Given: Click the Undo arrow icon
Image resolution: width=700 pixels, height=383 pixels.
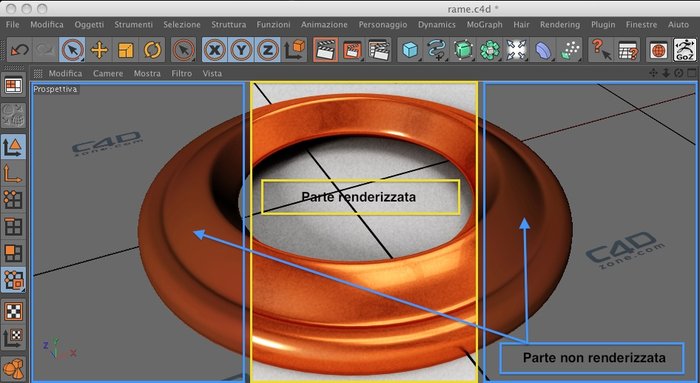Looking at the screenshot, I should click(19, 50).
